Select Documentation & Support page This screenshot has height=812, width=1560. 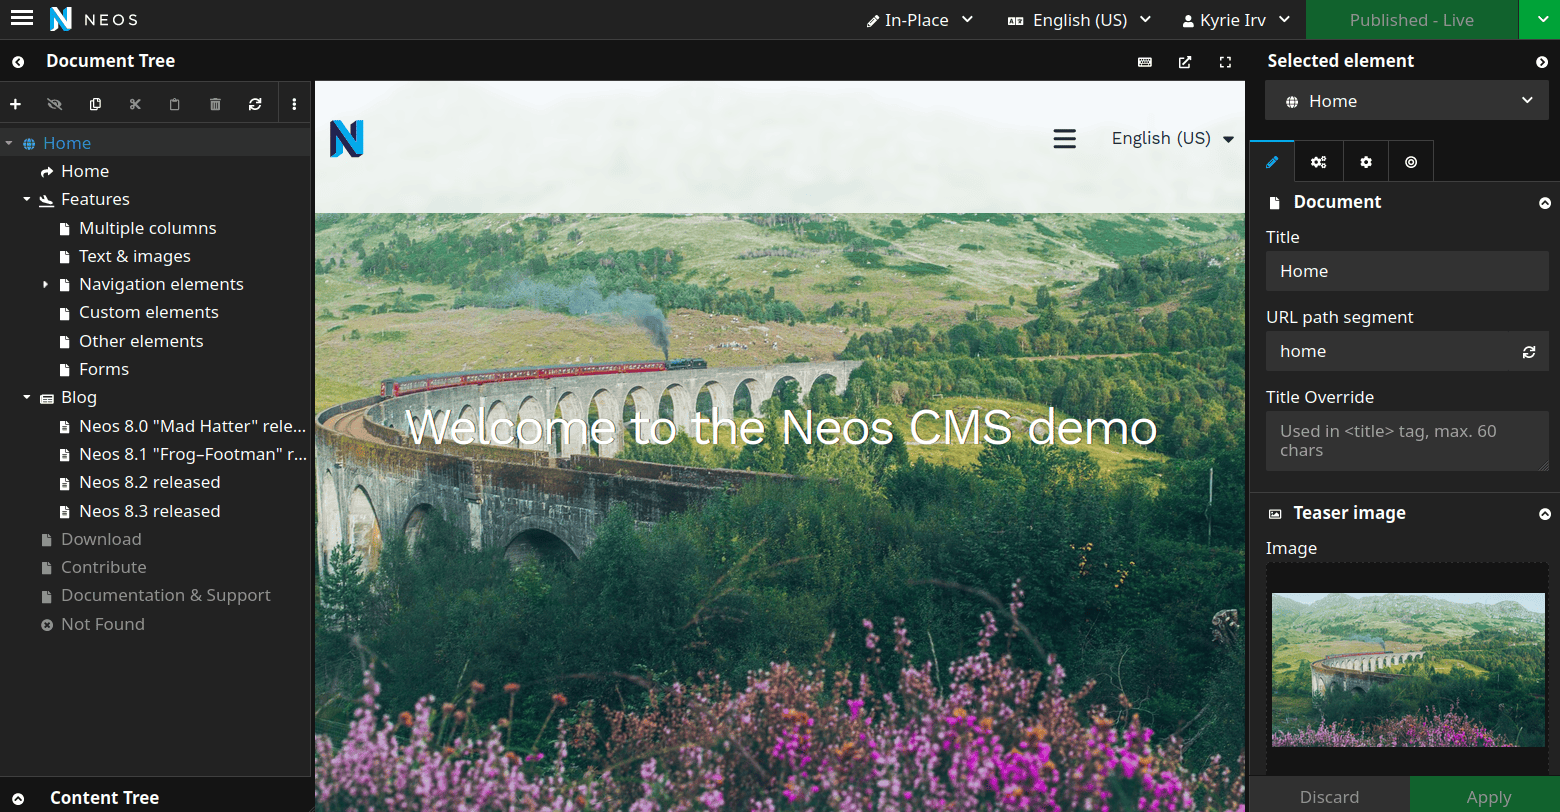coord(165,595)
